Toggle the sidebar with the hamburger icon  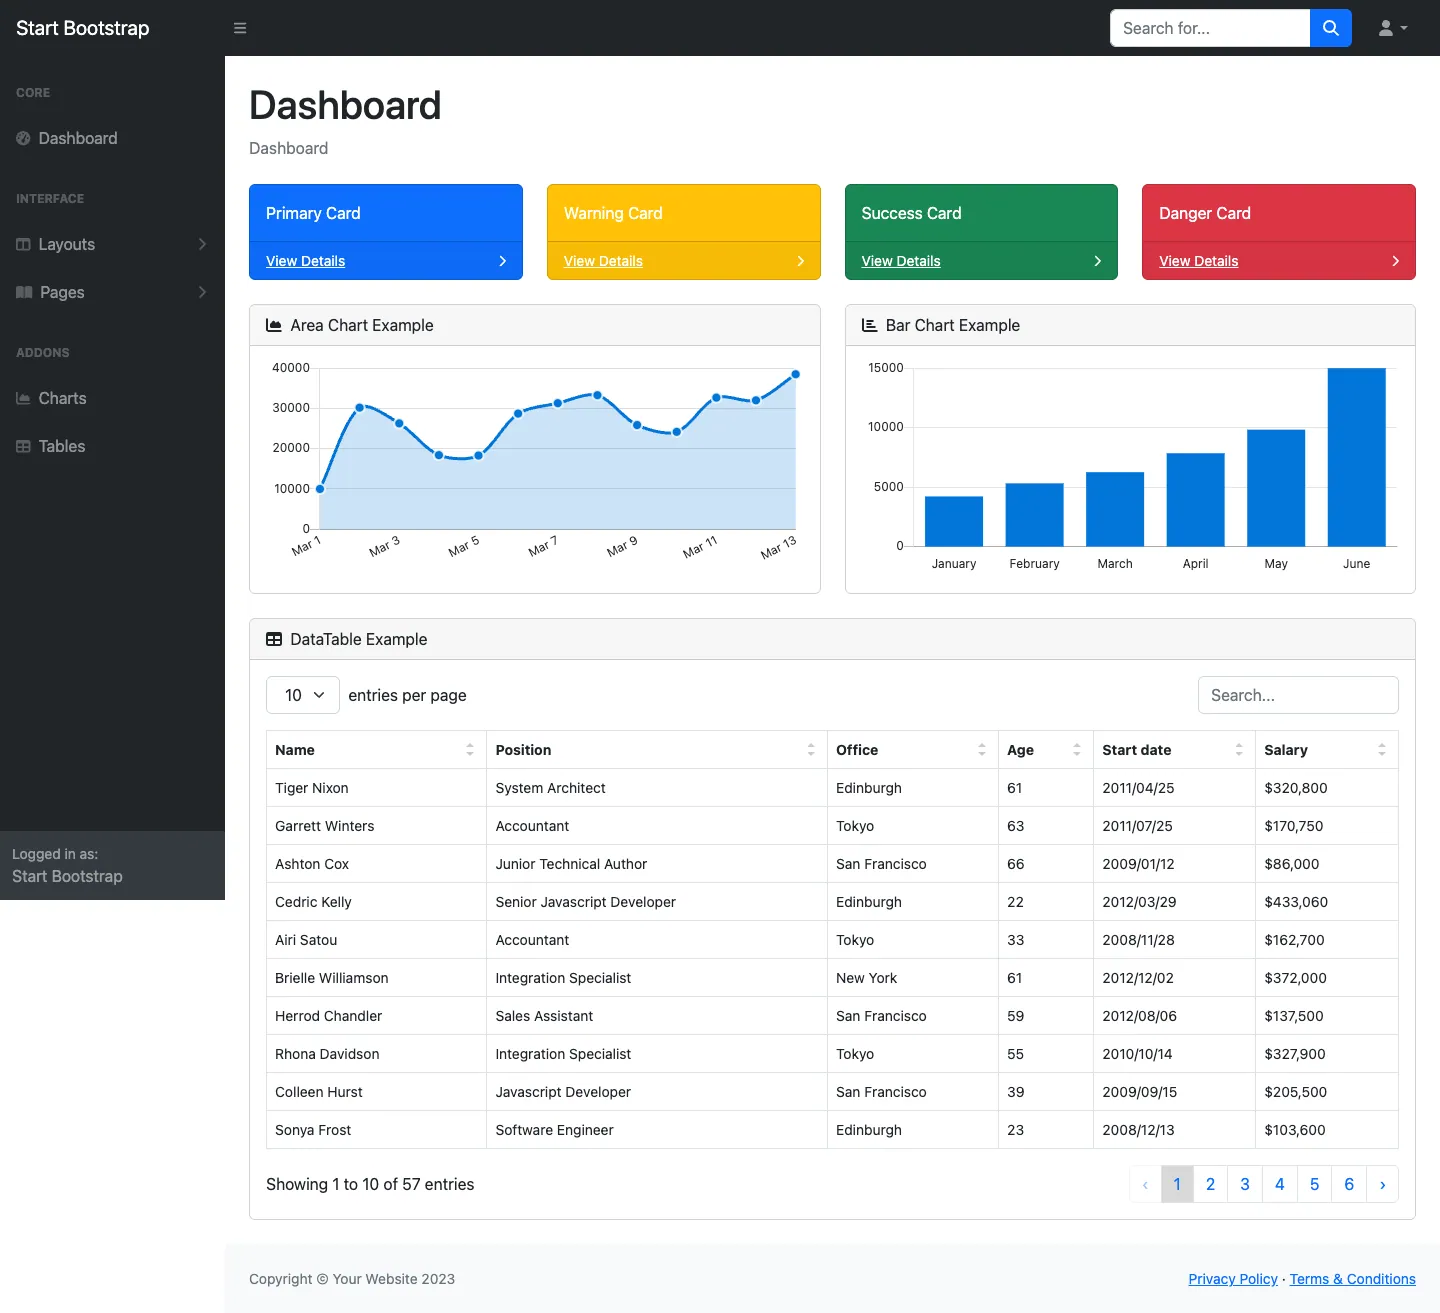click(240, 28)
